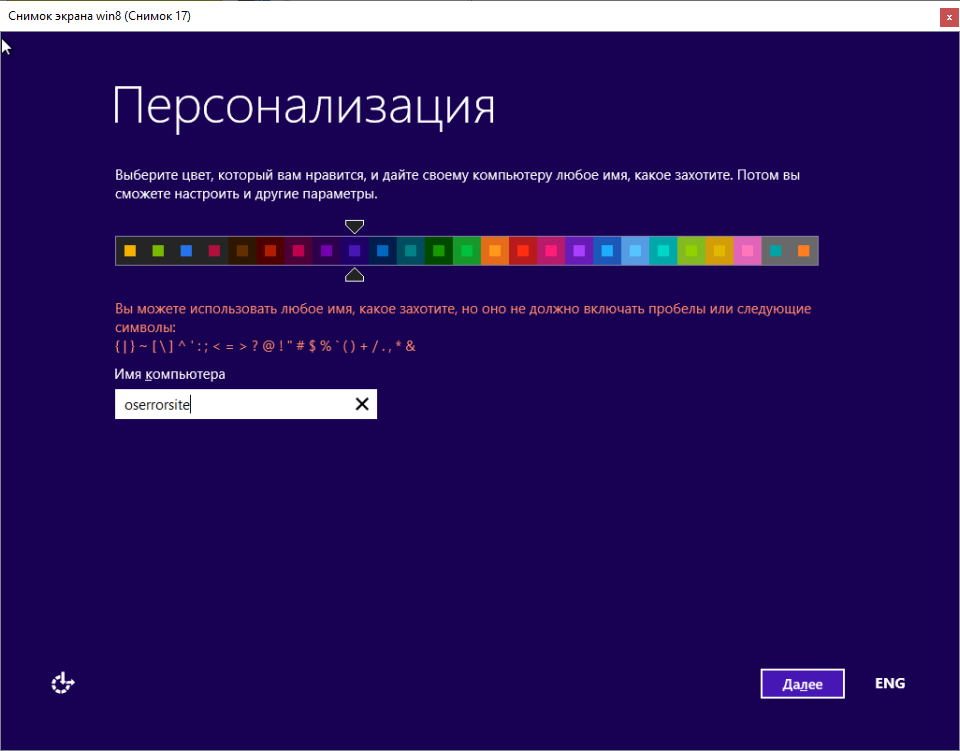Pick the lime green swatch on dark gray
960x751 pixels.
158,251
